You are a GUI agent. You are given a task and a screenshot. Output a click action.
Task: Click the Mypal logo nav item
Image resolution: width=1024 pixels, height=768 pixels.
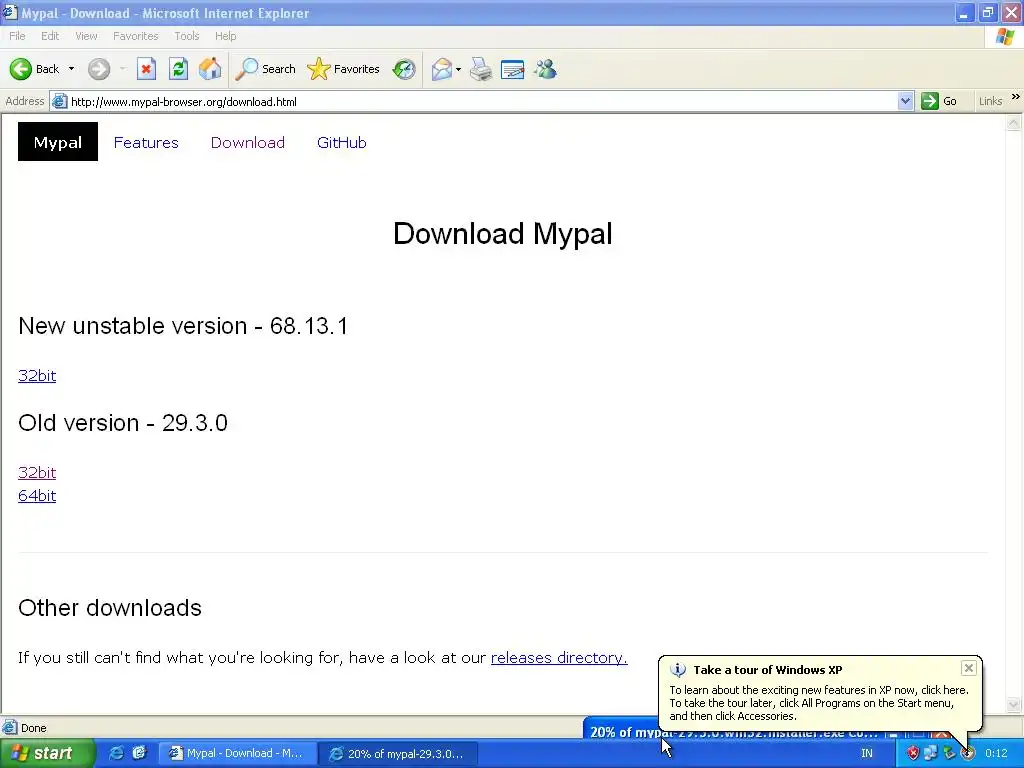[57, 142]
